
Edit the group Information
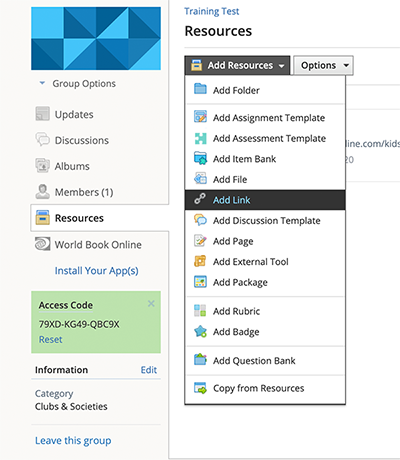[x=149, y=370]
